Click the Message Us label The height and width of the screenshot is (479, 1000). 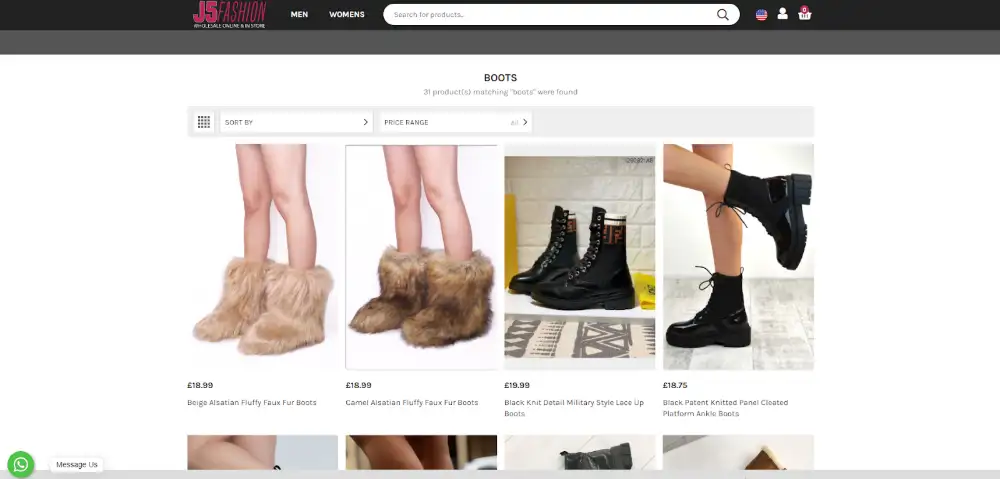(x=77, y=465)
